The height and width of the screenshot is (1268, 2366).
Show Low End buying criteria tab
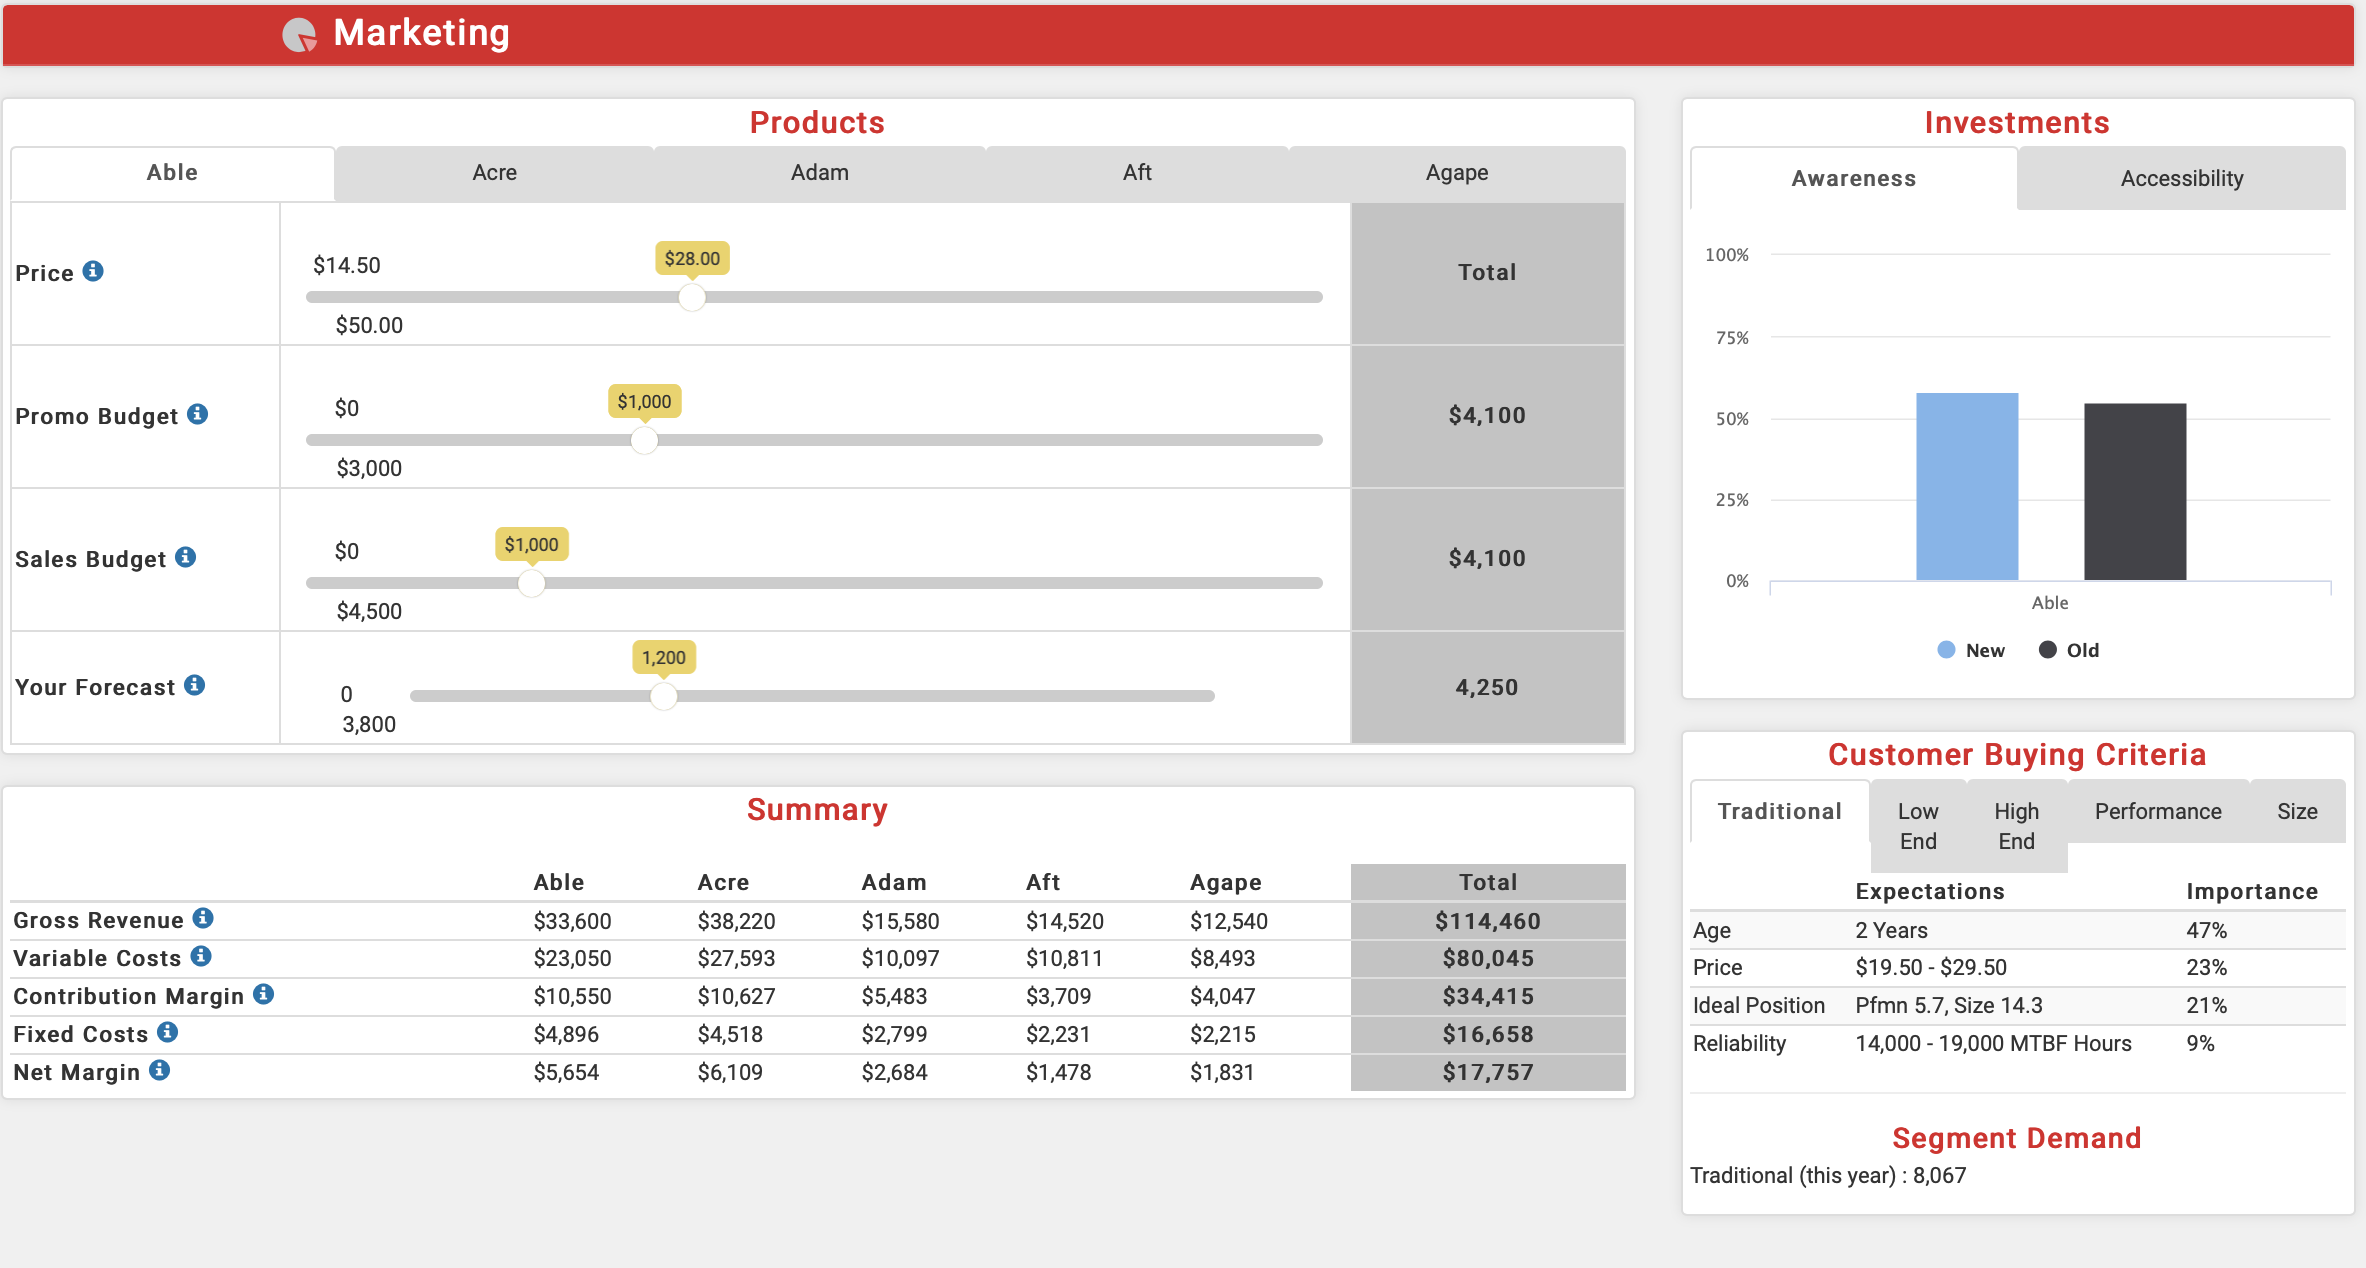click(1917, 826)
